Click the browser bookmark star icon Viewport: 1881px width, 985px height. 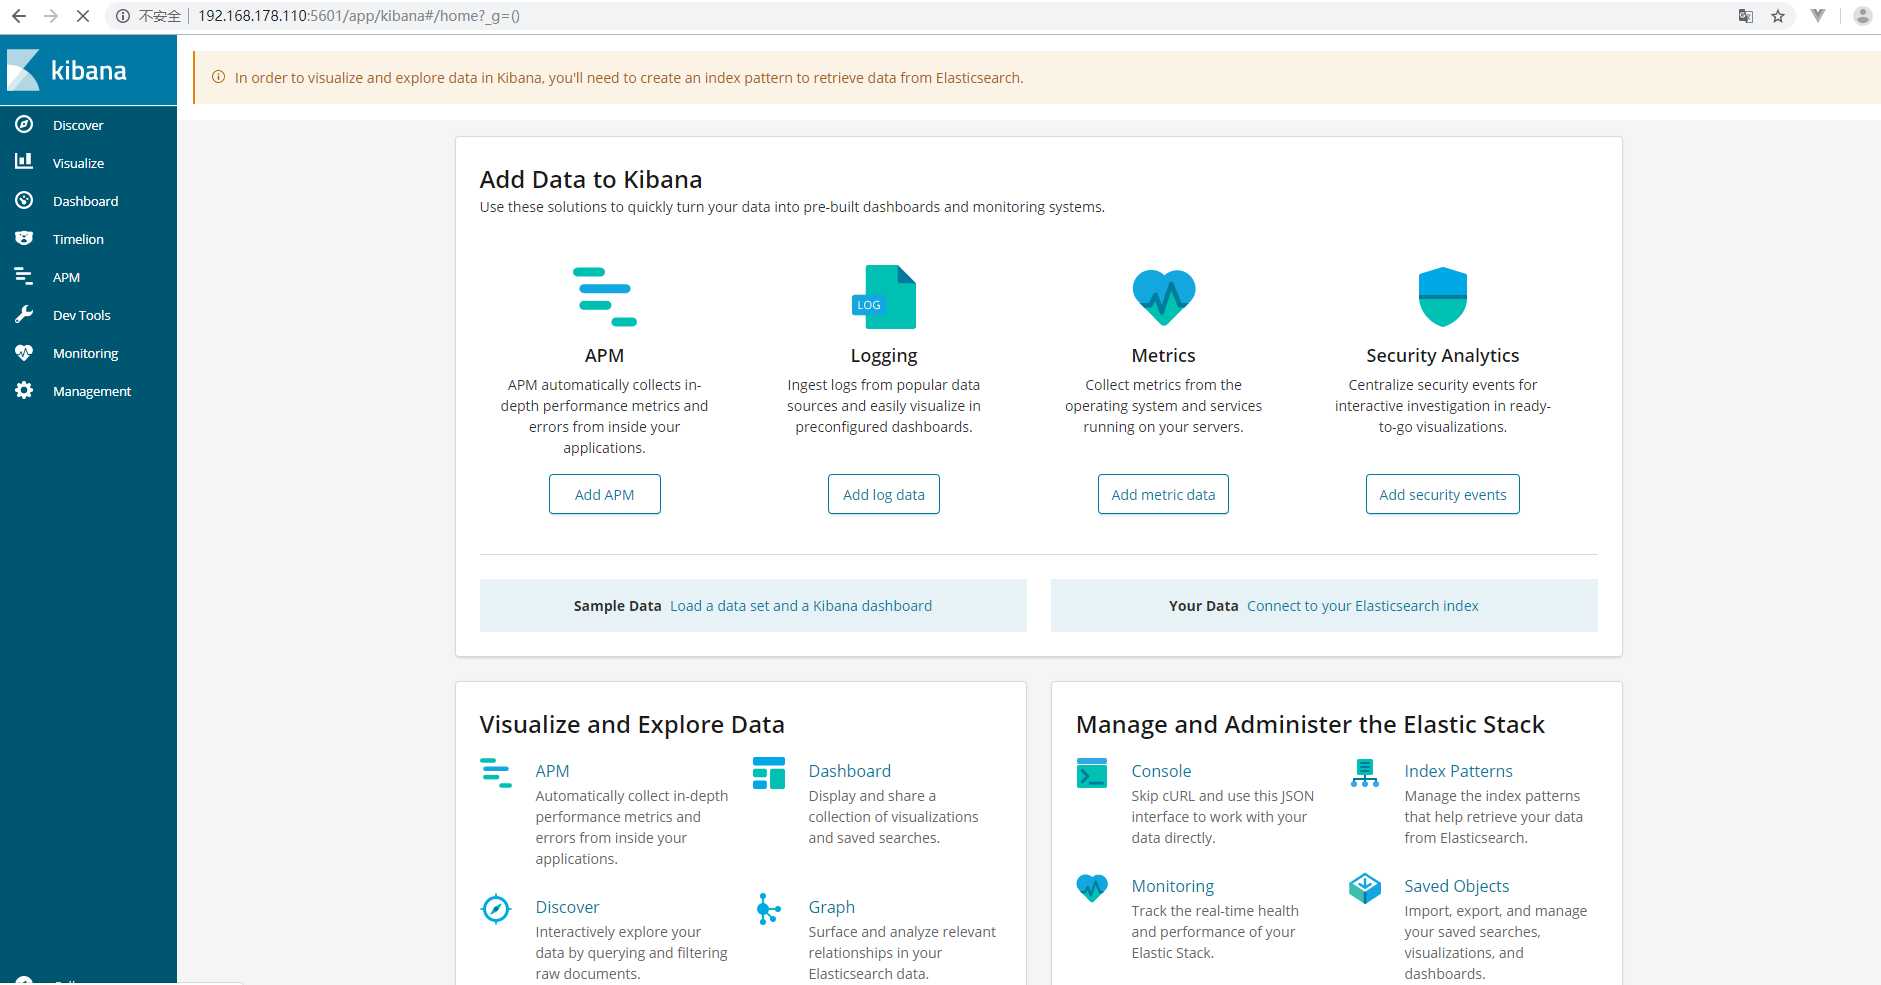coord(1778,16)
